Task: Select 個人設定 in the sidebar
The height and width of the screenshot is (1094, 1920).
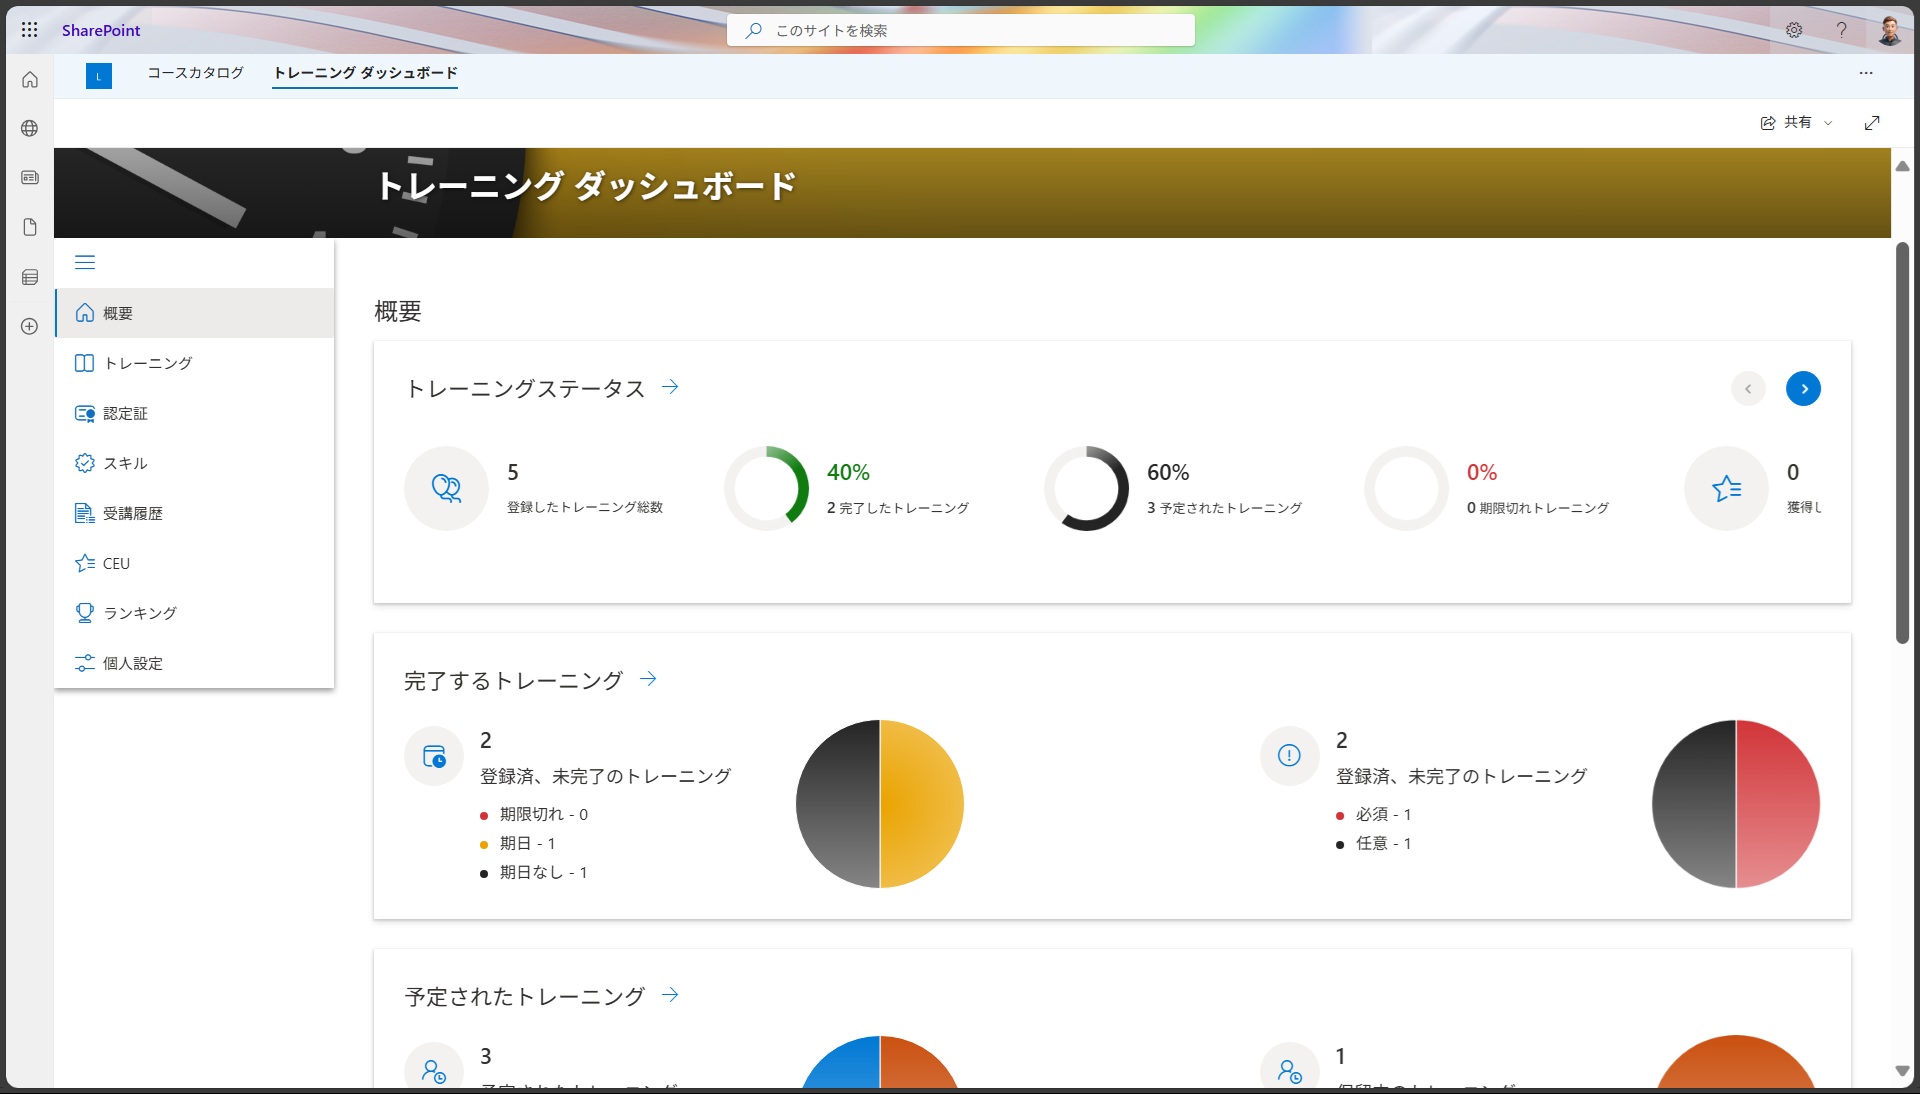Action: tap(195, 663)
